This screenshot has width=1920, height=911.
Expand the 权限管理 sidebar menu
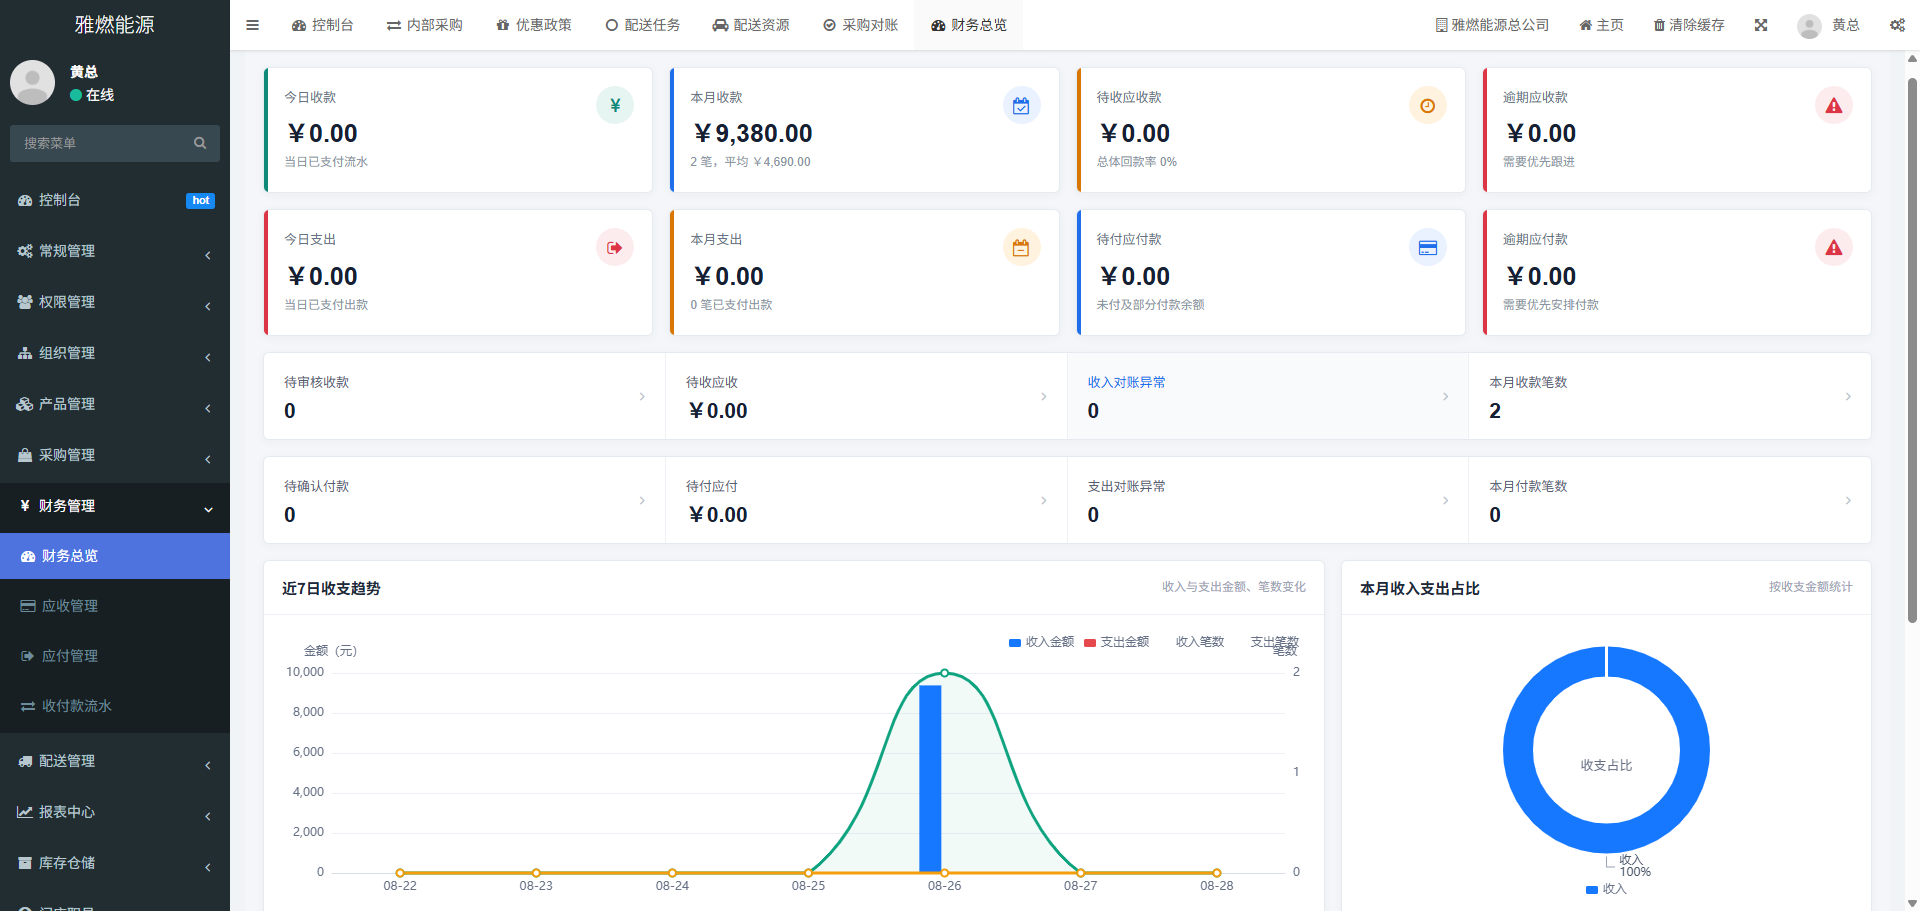[115, 302]
